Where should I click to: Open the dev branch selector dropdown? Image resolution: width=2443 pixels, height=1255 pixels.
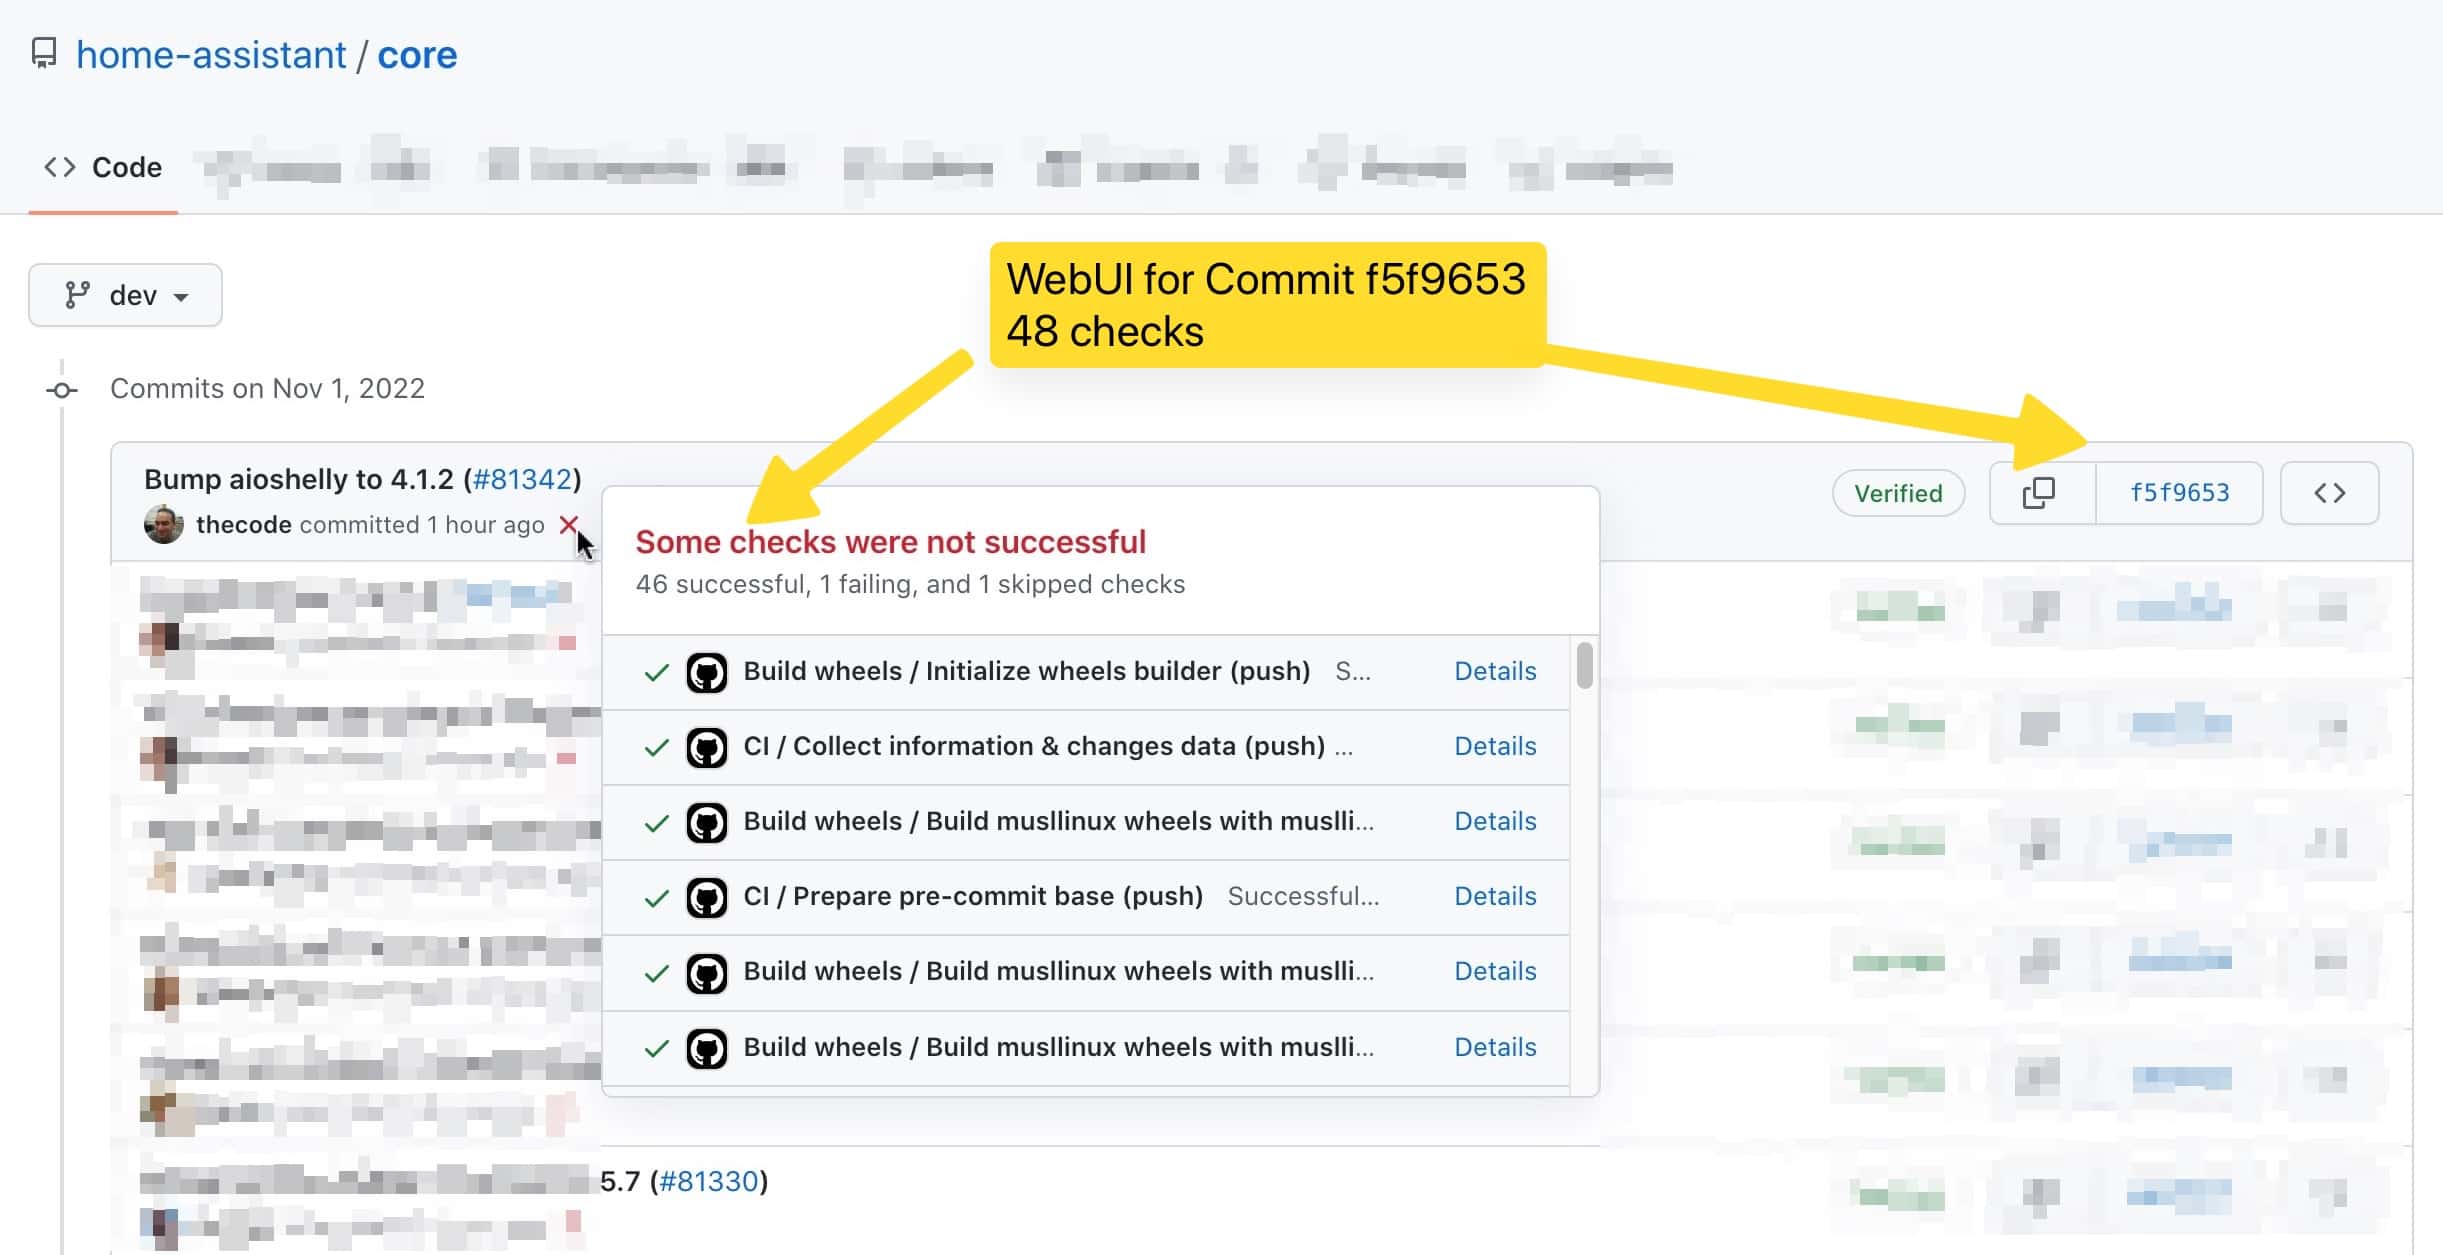tap(125, 294)
